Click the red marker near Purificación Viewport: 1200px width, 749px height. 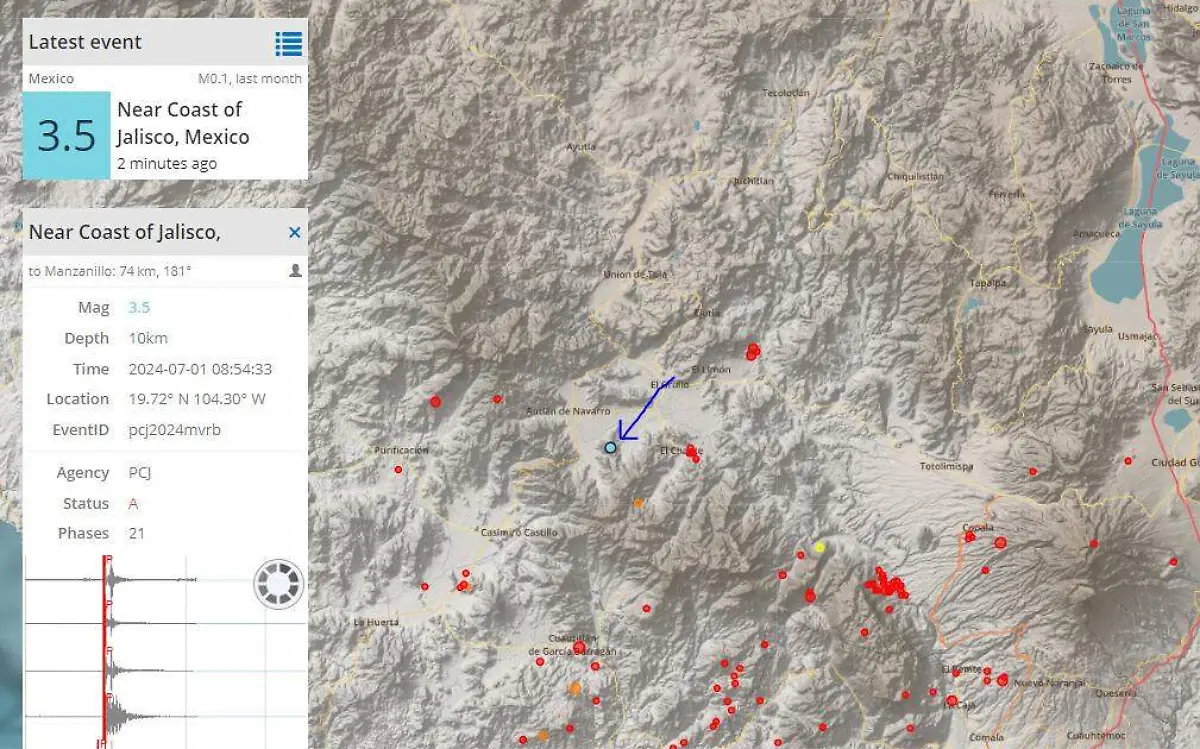tap(398, 469)
